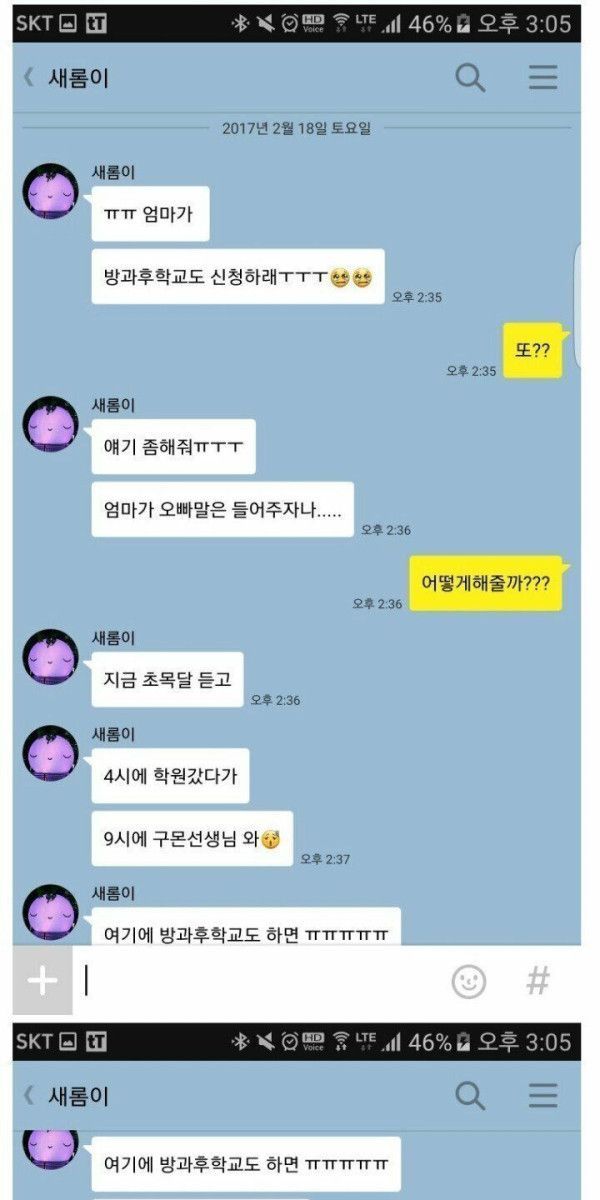The height and width of the screenshot is (1200, 600).
Task: Tap the '방과후학교도 신청하래' message bubble
Action: (x=238, y=277)
